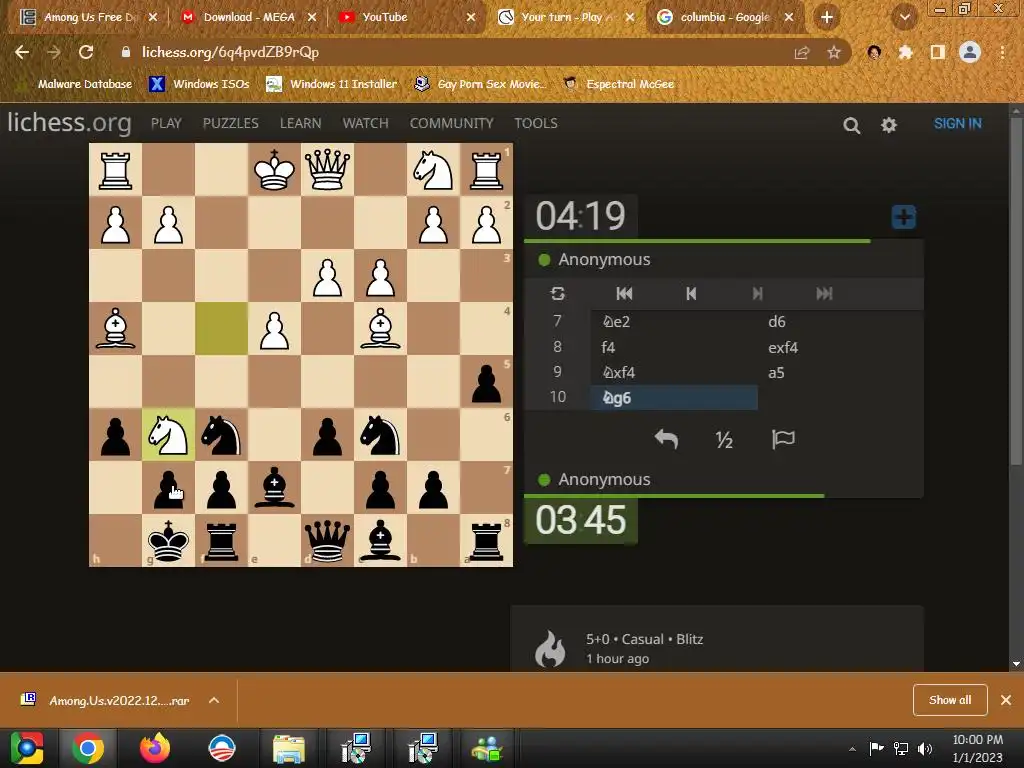Image resolution: width=1024 pixels, height=768 pixels.
Task: Show hidden system tray icons
Action: coord(852,749)
